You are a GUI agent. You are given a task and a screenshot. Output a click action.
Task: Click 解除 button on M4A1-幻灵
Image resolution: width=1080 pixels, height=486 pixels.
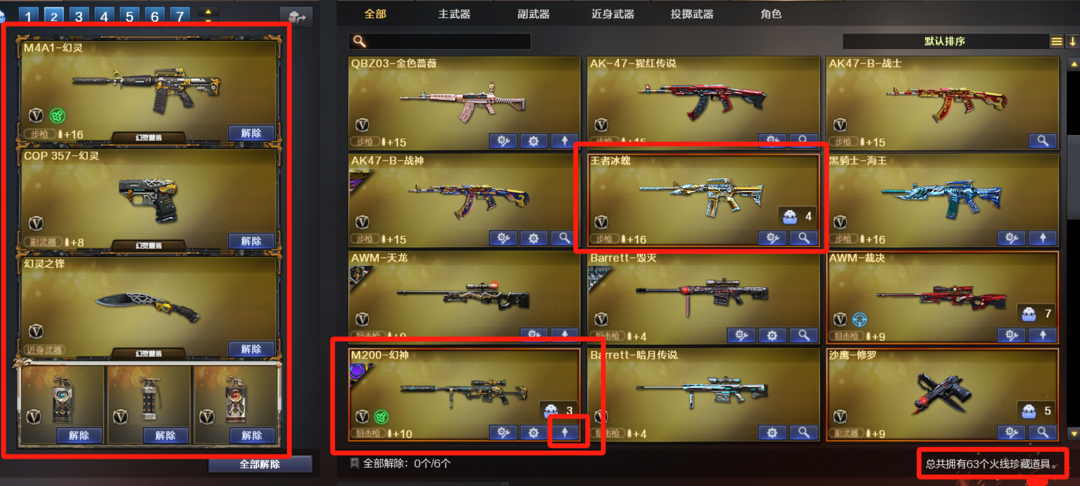coord(251,133)
